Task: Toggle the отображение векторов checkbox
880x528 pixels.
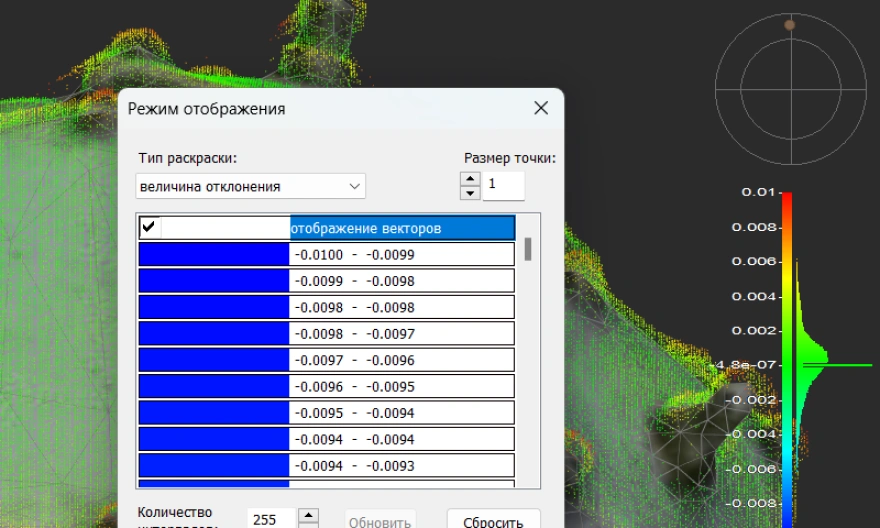Action: (x=150, y=228)
